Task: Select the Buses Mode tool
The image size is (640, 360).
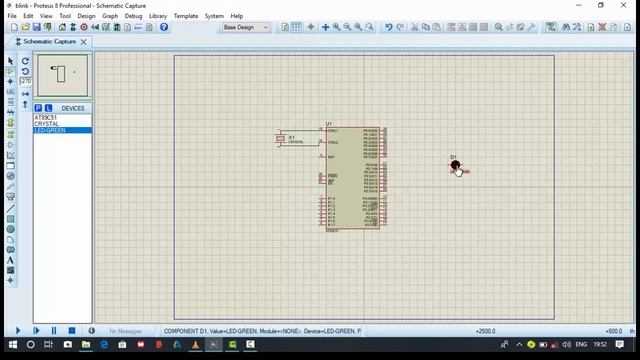Action: [x=11, y=112]
